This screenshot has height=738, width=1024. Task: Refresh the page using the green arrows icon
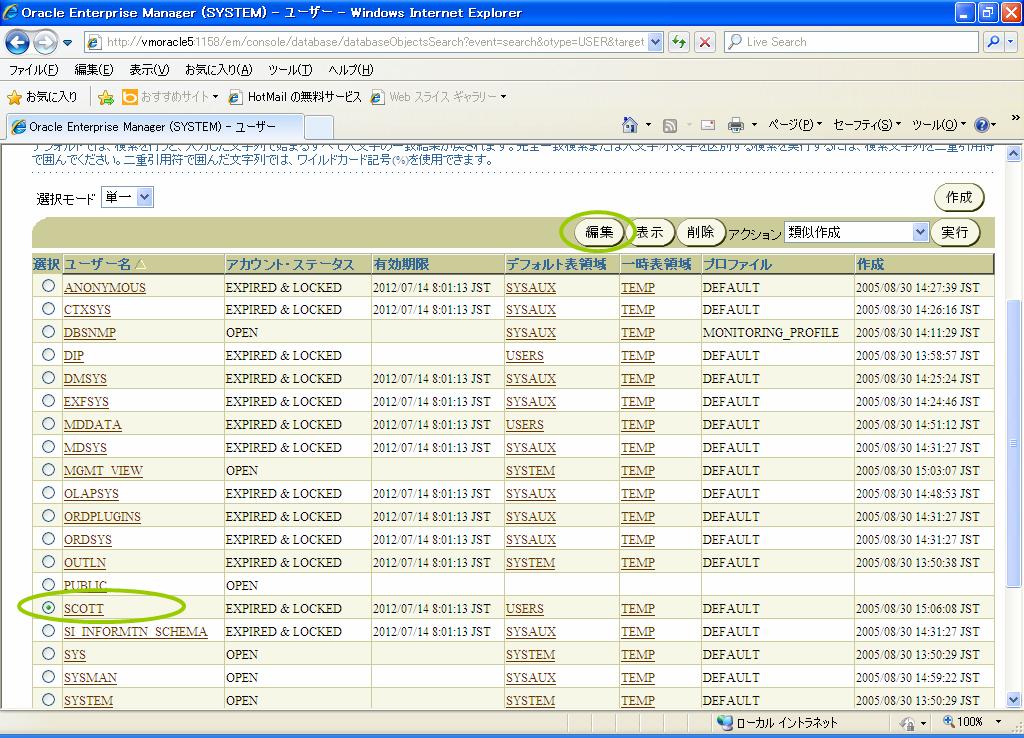tap(679, 42)
